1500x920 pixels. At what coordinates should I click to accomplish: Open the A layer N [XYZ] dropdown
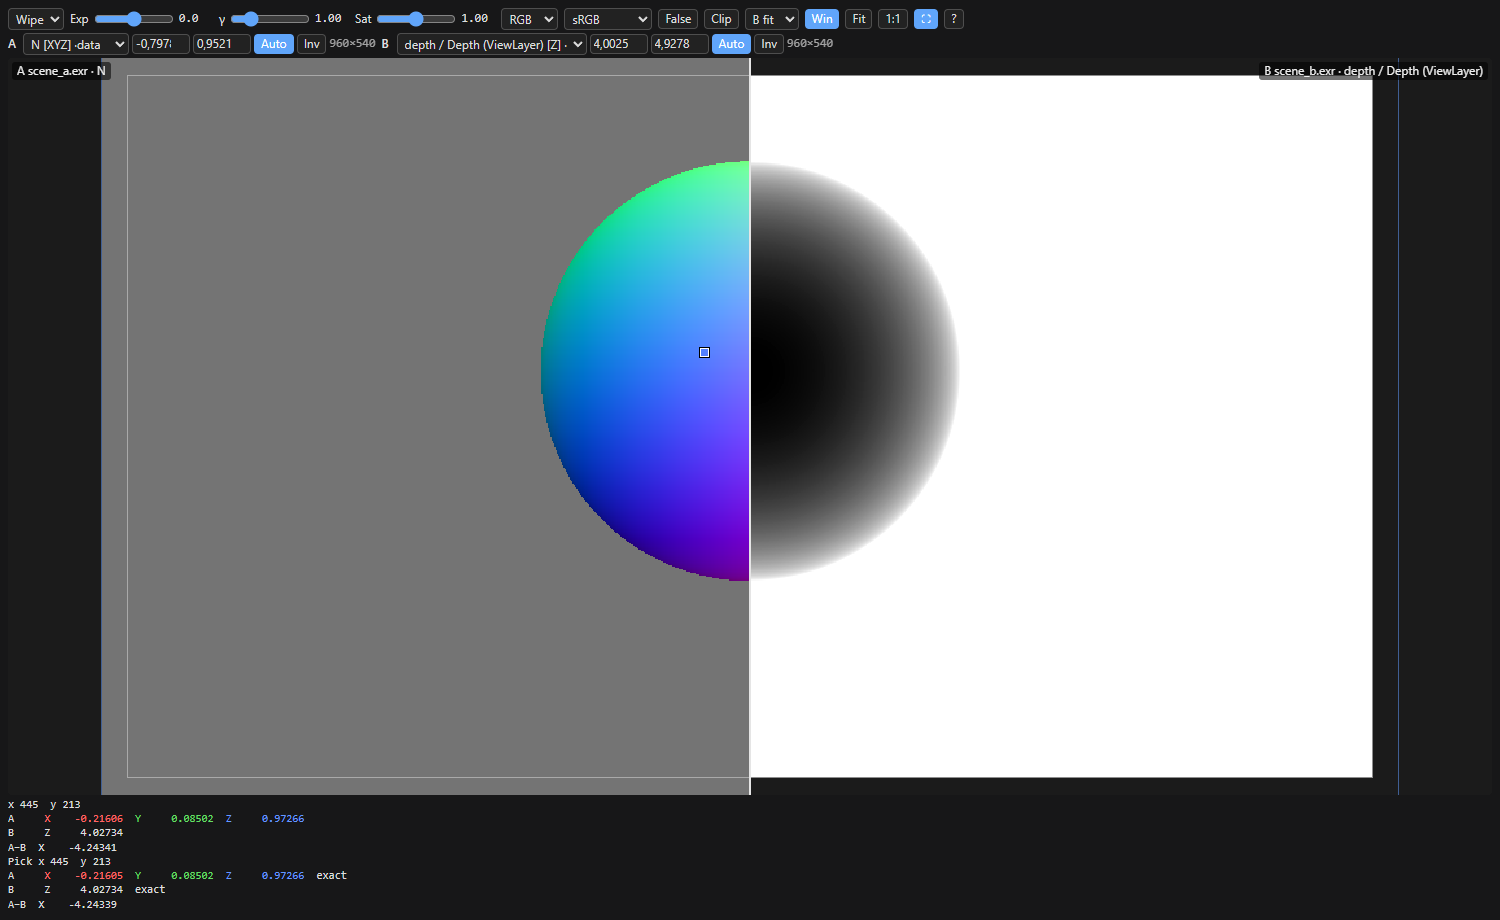coord(76,44)
